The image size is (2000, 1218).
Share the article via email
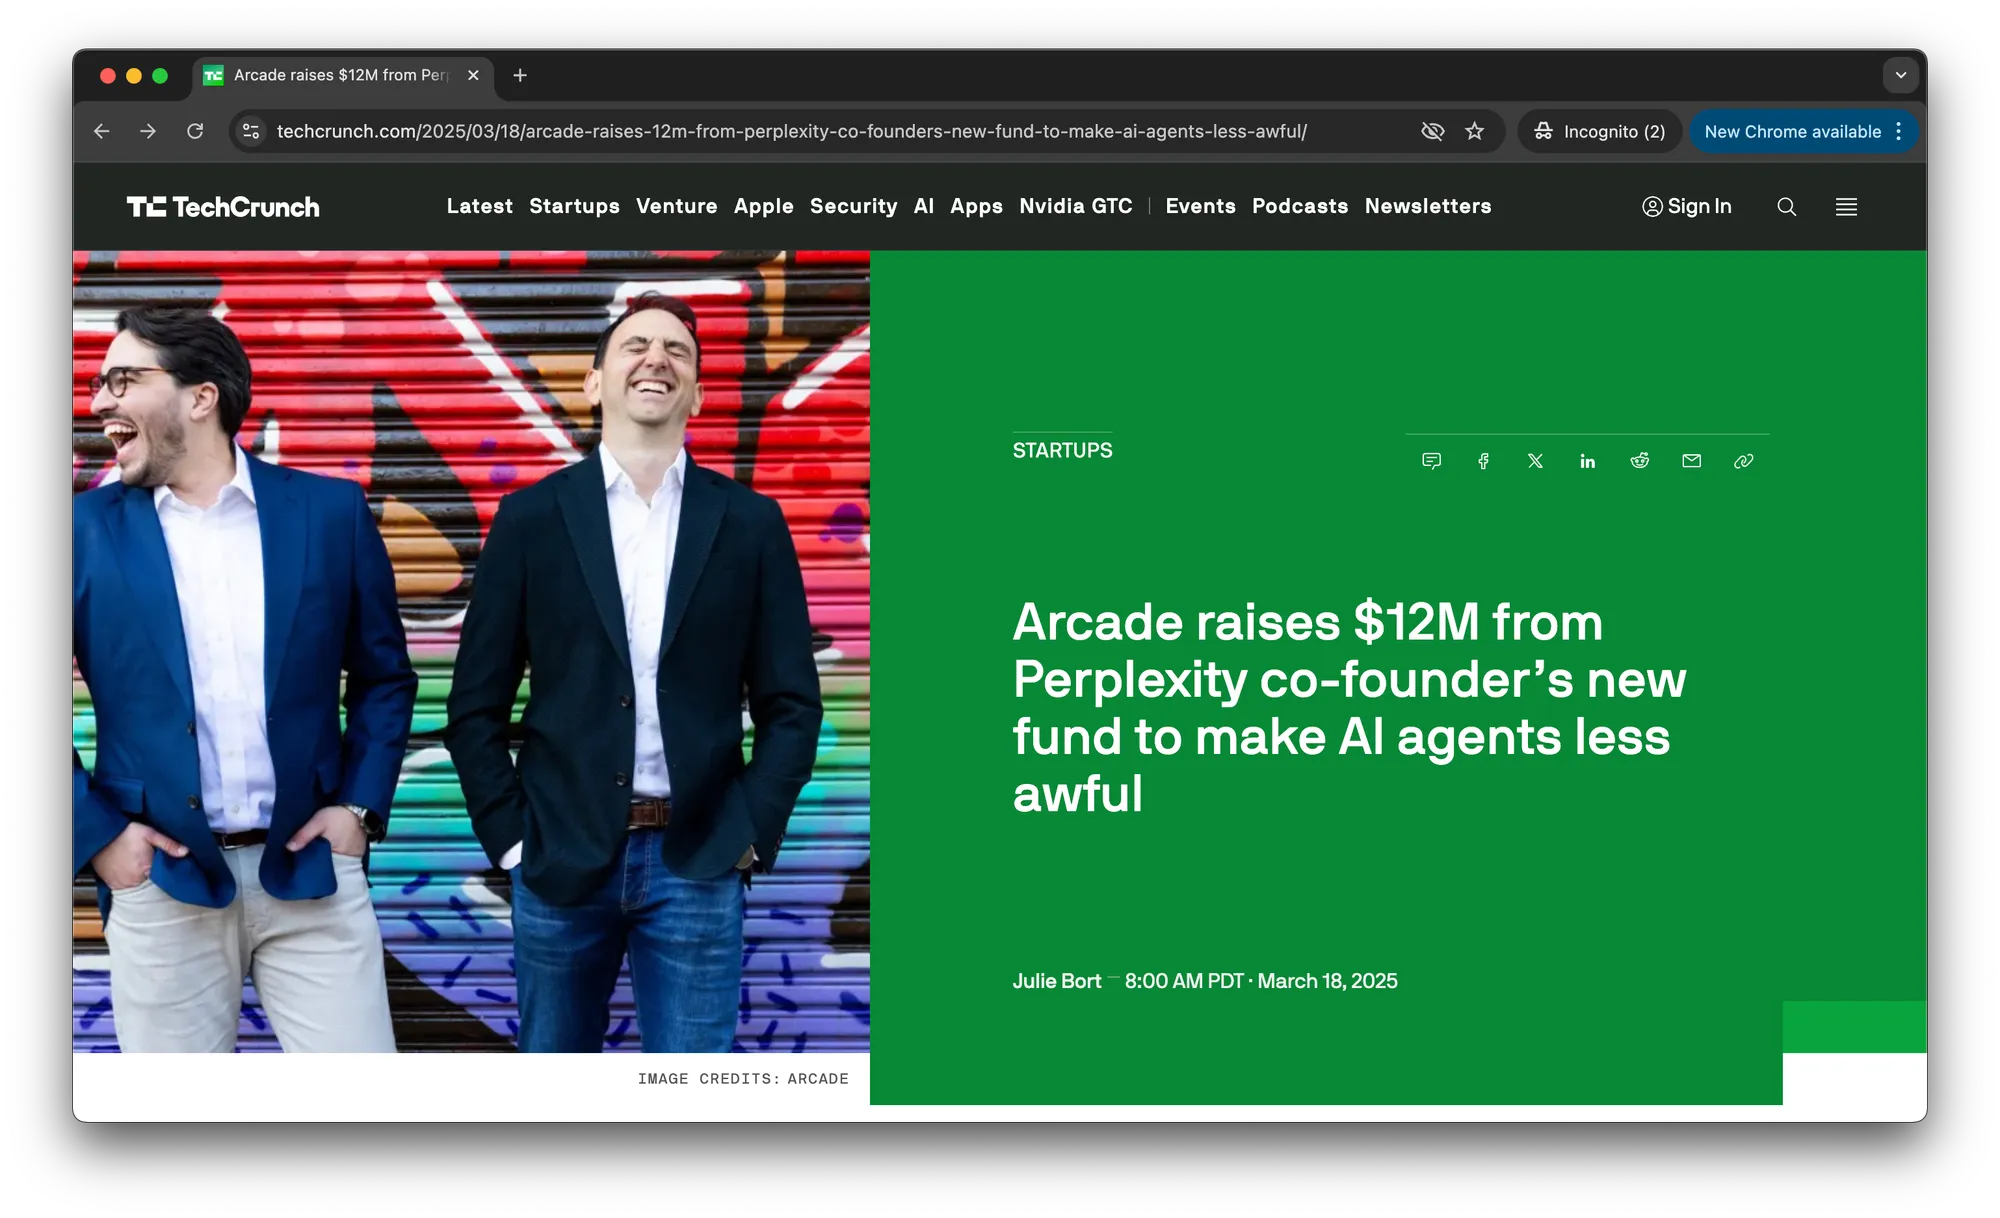[x=1692, y=461]
